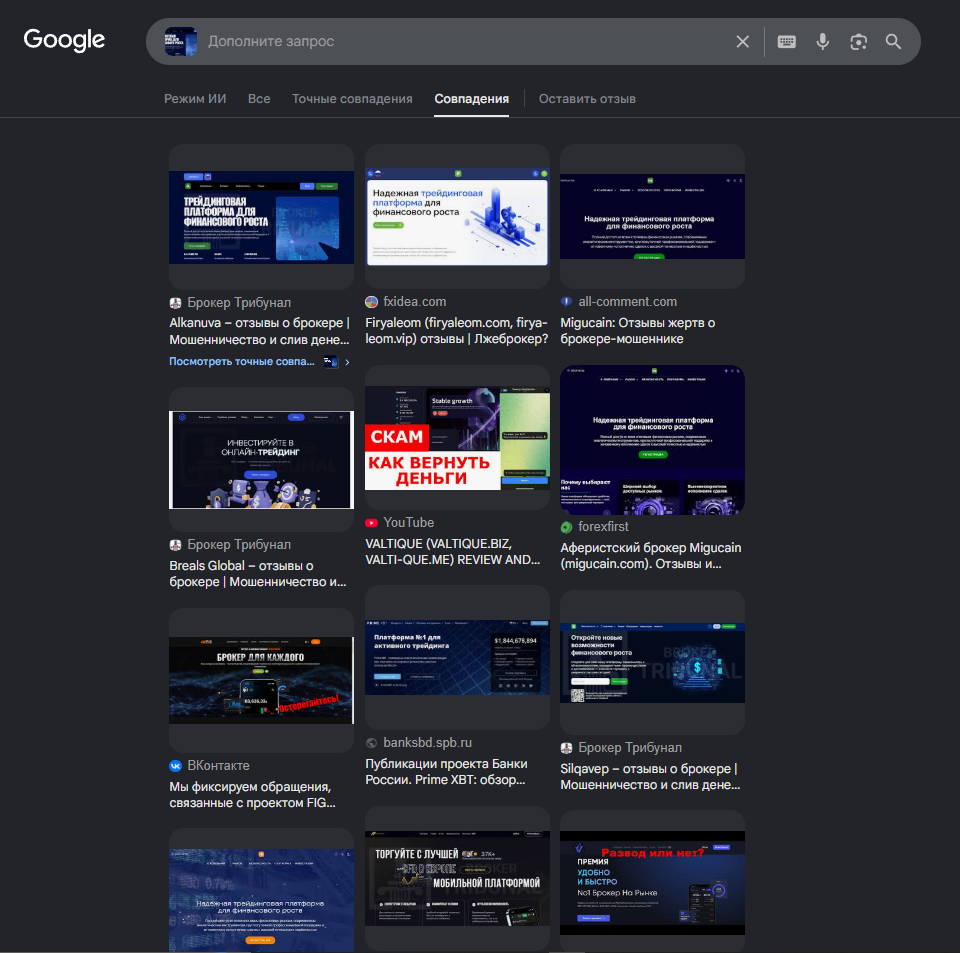Open the on-screen keyboard icon
The image size is (960, 953).
point(787,42)
